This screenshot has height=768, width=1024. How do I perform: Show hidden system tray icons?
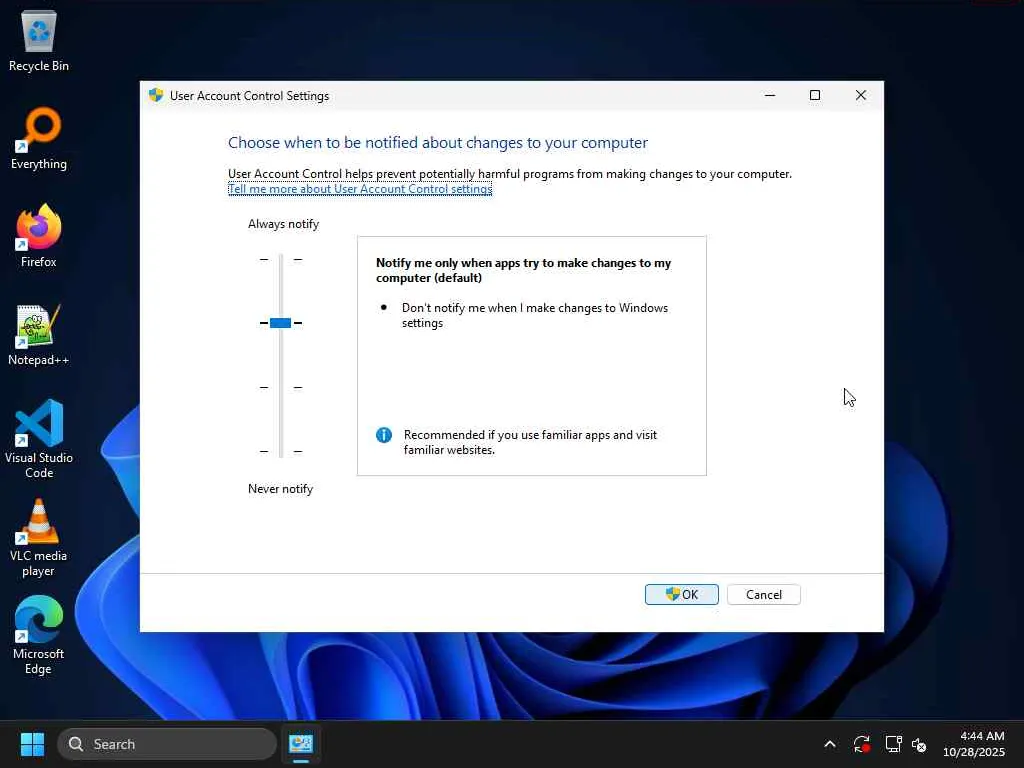click(829, 744)
